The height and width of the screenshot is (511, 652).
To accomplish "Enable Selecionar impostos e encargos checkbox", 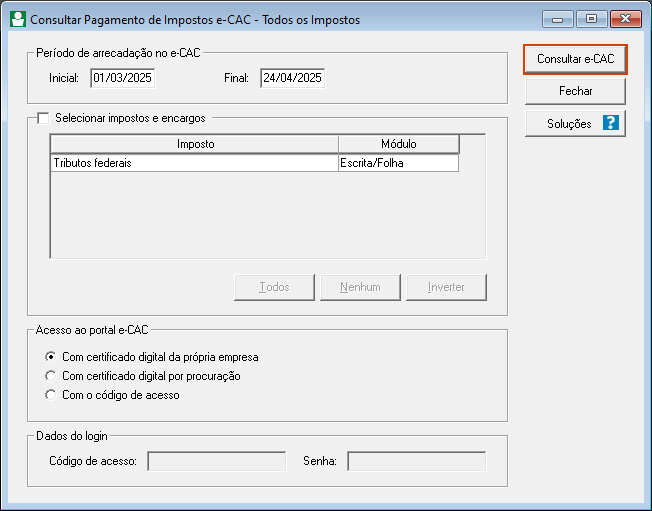I will 43,118.
